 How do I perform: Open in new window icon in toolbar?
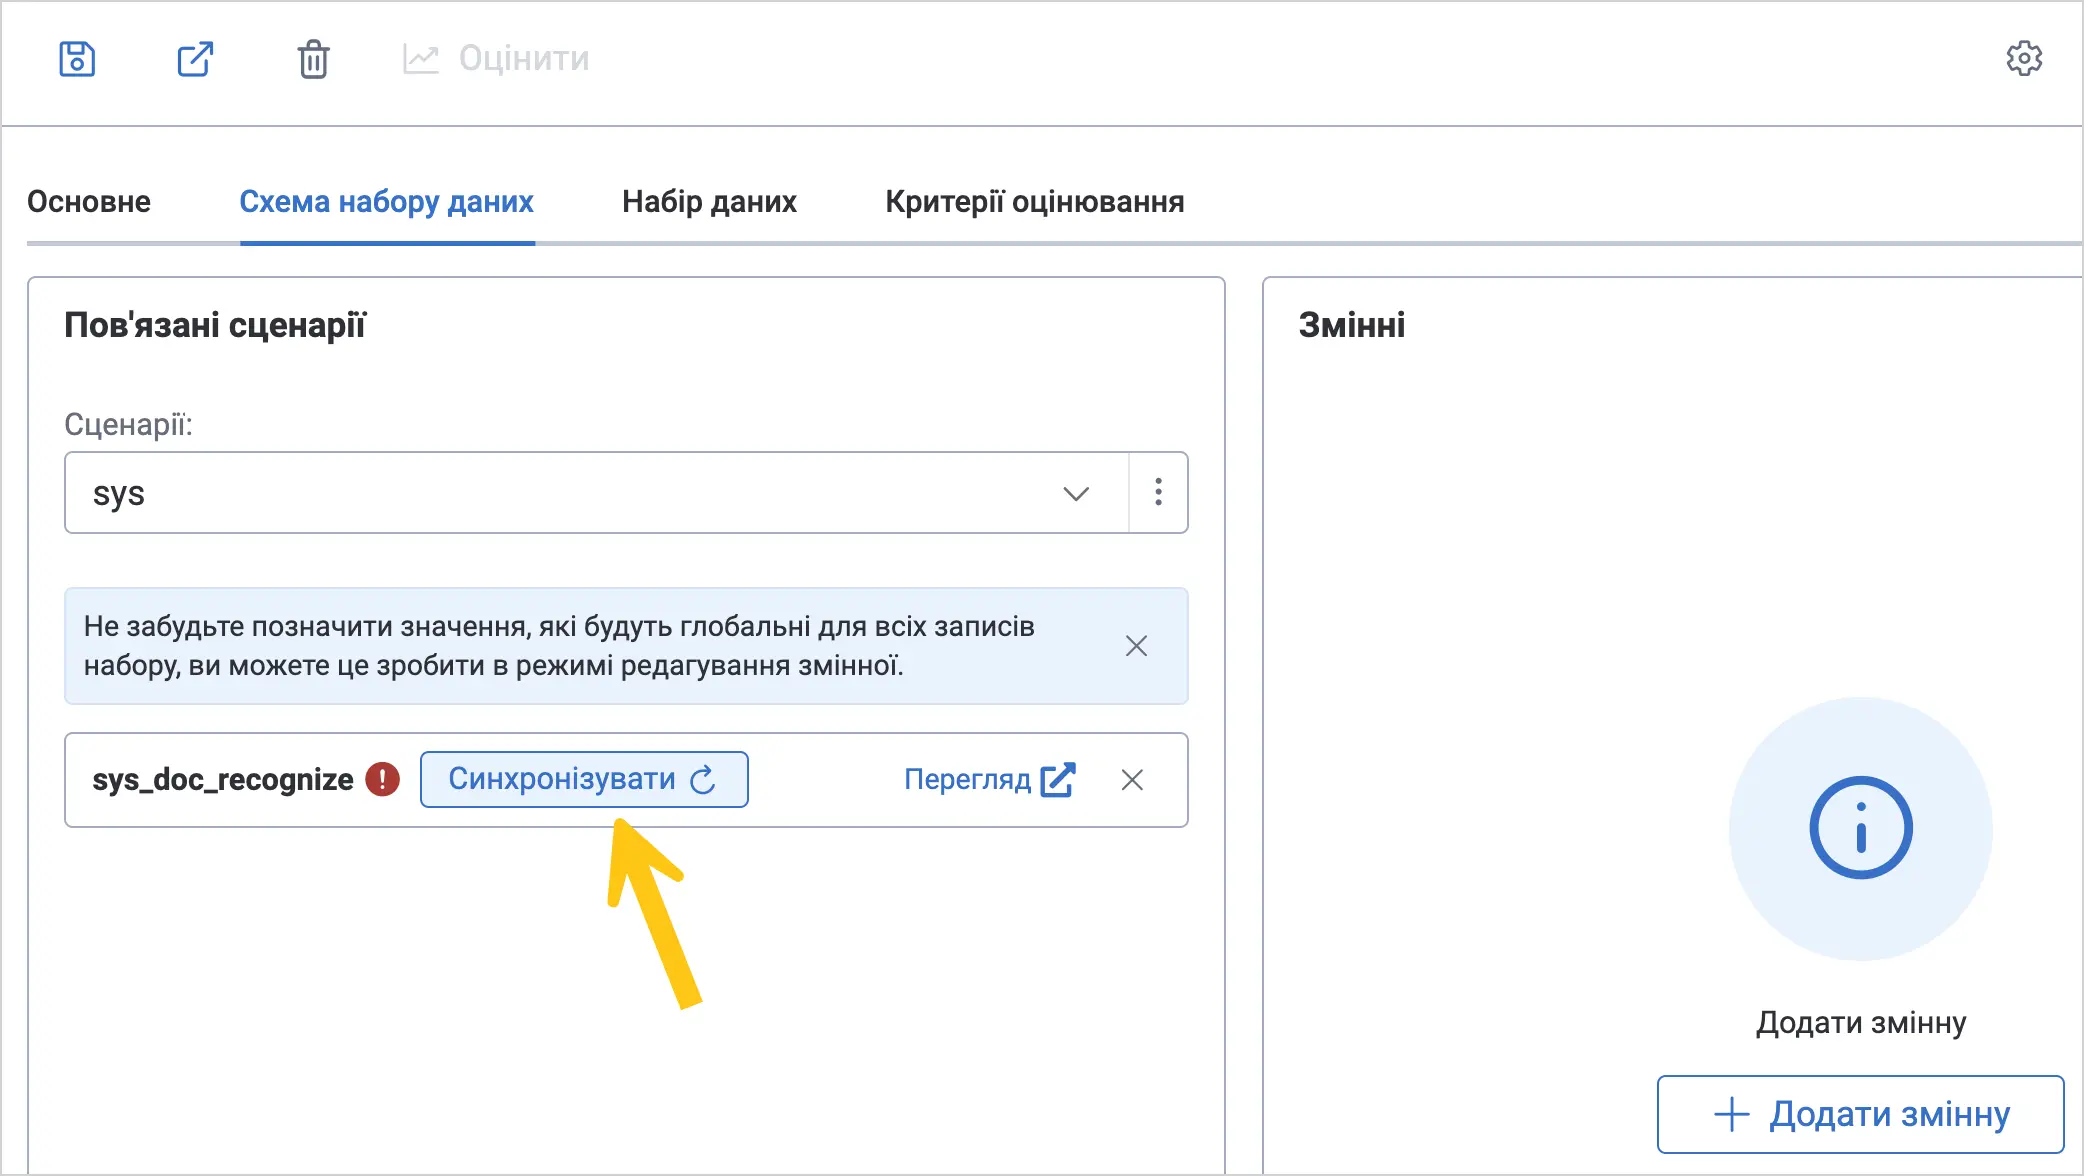(x=195, y=59)
